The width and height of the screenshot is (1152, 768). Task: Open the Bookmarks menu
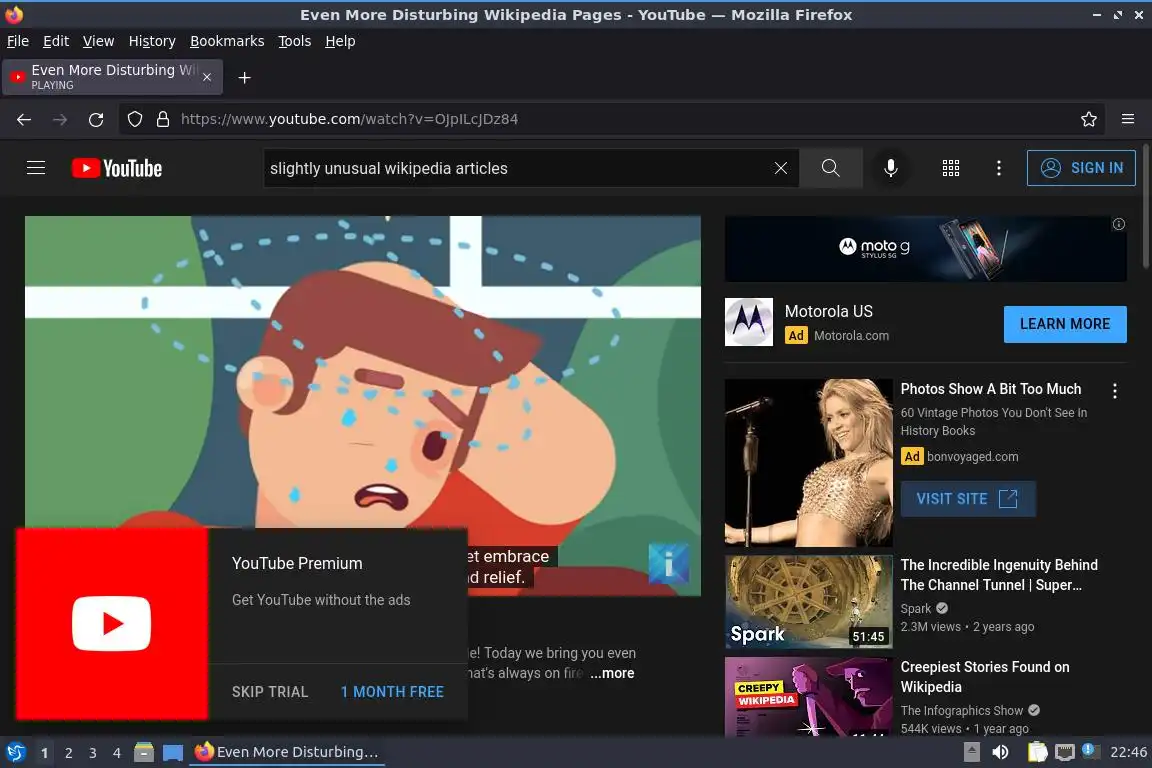click(x=227, y=41)
